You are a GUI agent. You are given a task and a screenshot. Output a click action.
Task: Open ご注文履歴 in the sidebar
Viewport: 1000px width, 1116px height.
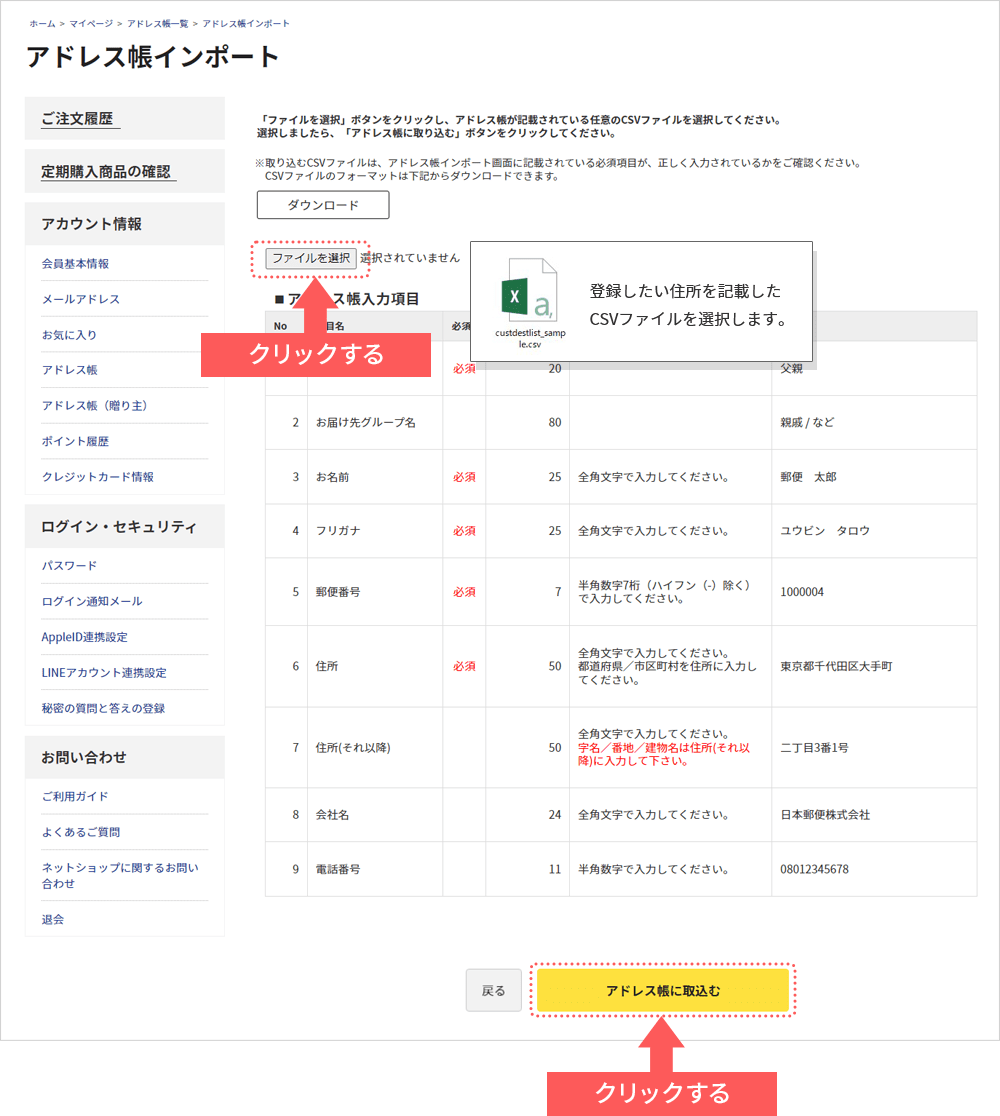(78, 119)
